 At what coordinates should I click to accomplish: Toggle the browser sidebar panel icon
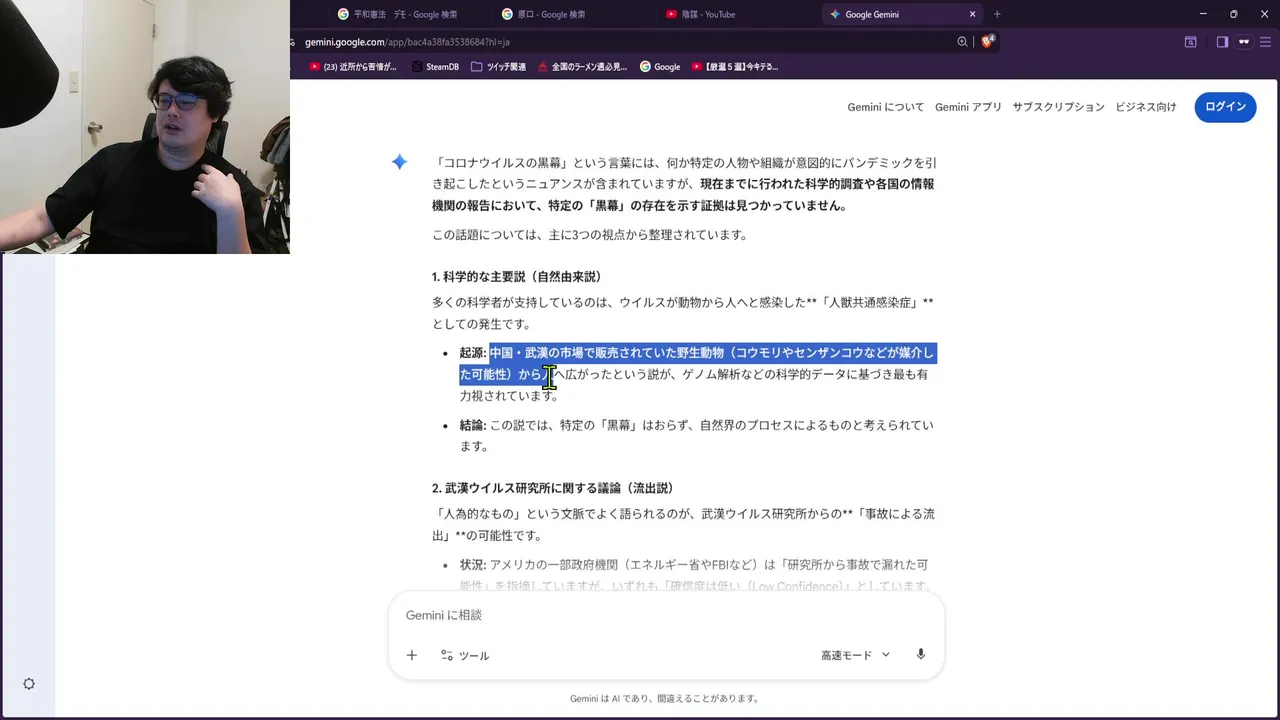pyautogui.click(x=1222, y=42)
